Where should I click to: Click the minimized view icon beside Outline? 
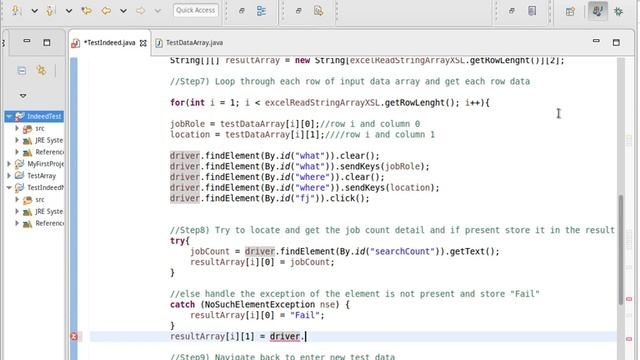click(x=242, y=11)
